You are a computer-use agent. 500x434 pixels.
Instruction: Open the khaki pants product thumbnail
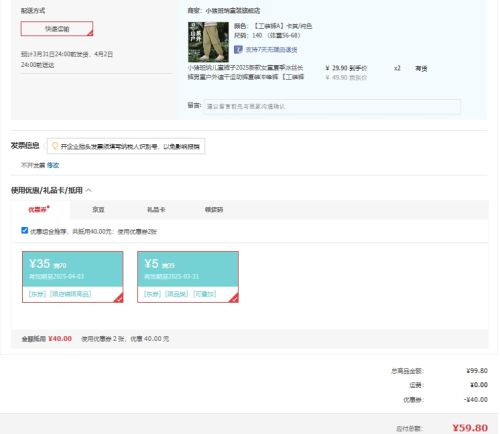coord(208,42)
